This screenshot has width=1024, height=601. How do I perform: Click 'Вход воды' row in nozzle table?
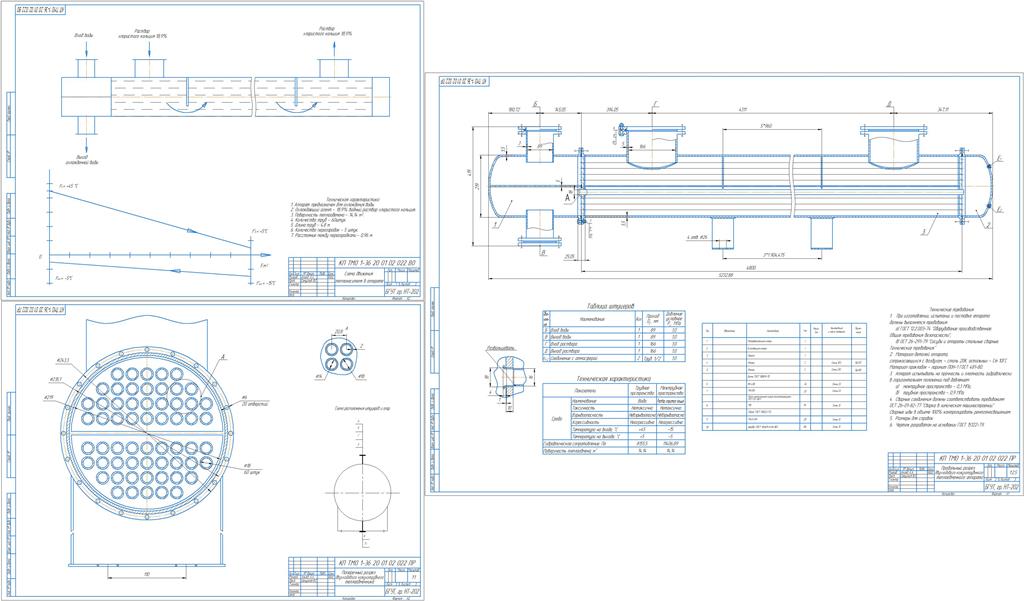613,331
